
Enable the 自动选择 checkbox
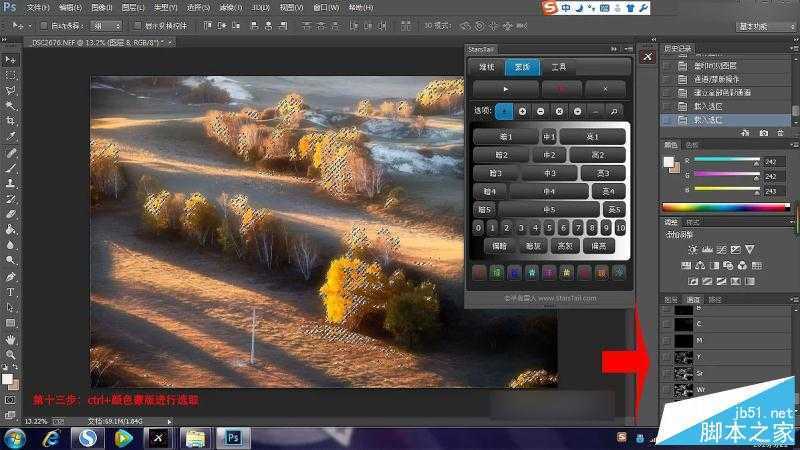[43, 26]
